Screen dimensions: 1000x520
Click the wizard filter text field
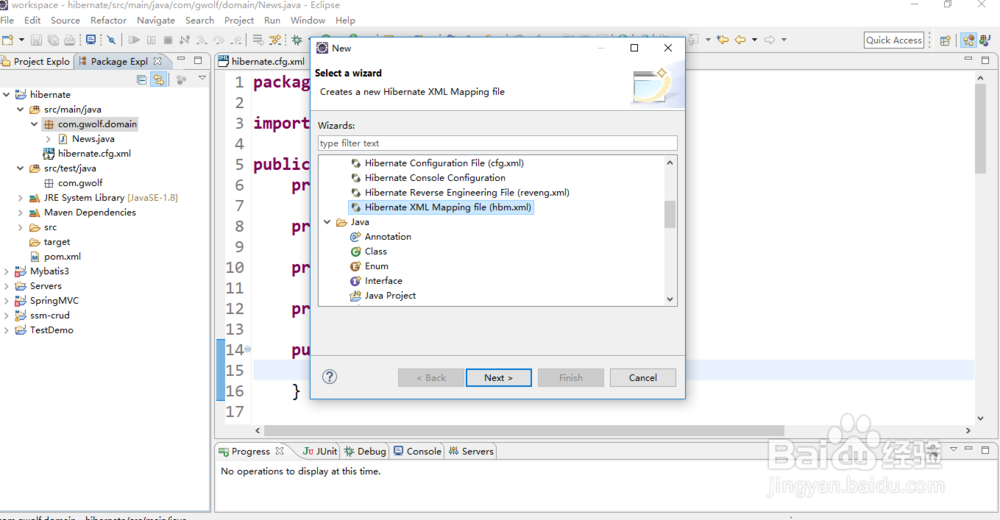coord(497,143)
